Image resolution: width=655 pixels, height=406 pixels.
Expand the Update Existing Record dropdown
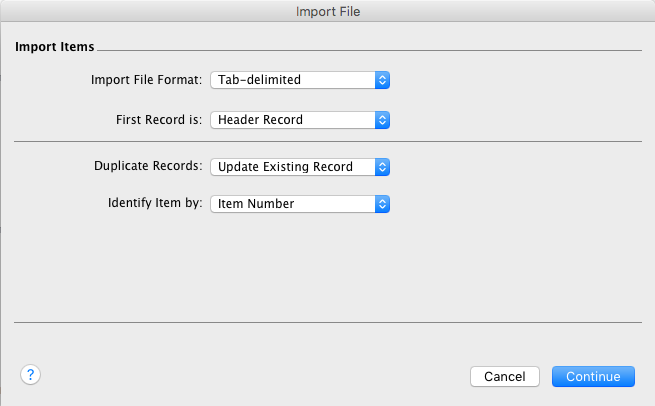tap(291, 167)
